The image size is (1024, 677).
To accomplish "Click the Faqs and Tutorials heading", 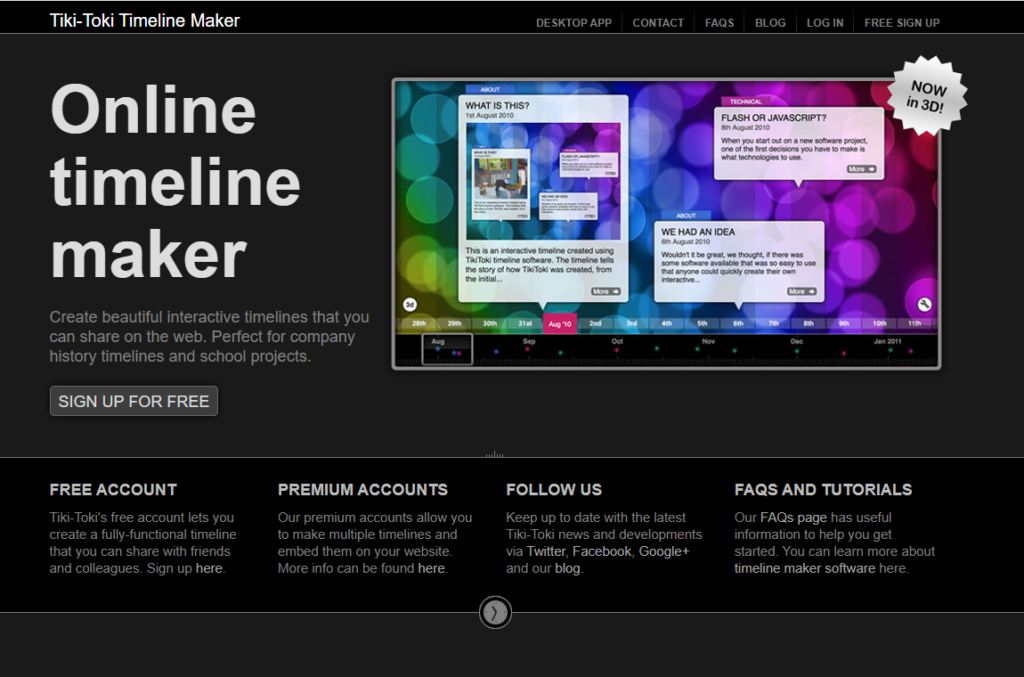I will click(x=823, y=490).
